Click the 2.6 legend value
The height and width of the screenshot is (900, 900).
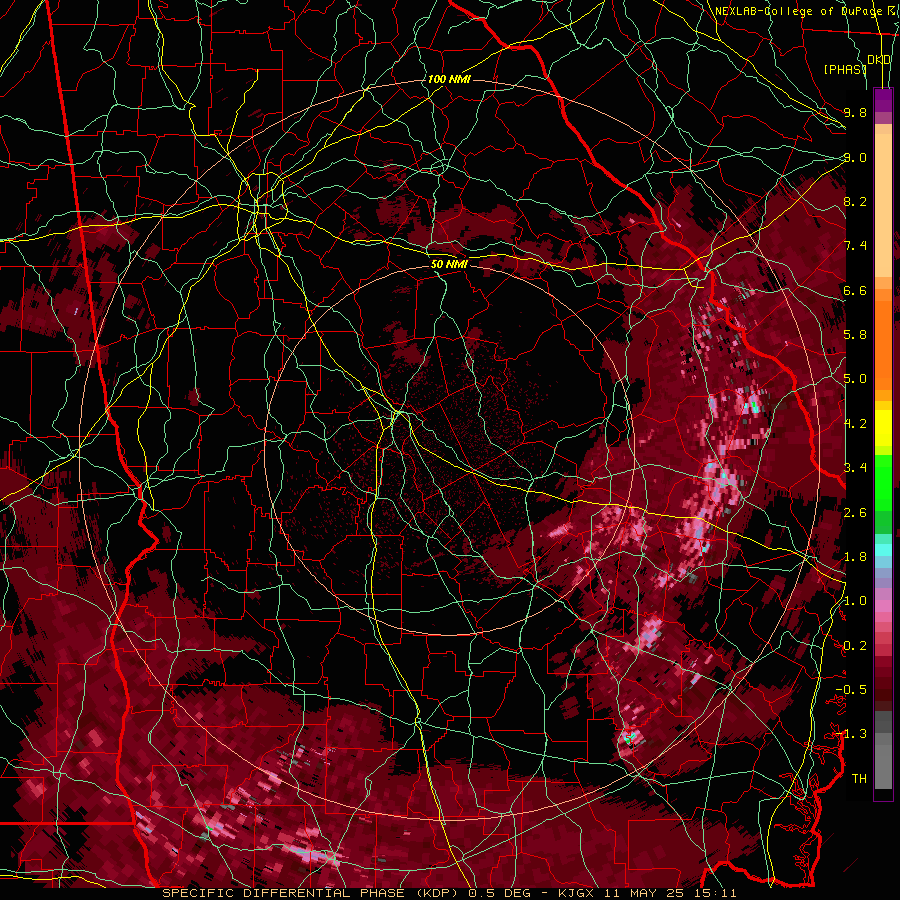click(x=855, y=512)
